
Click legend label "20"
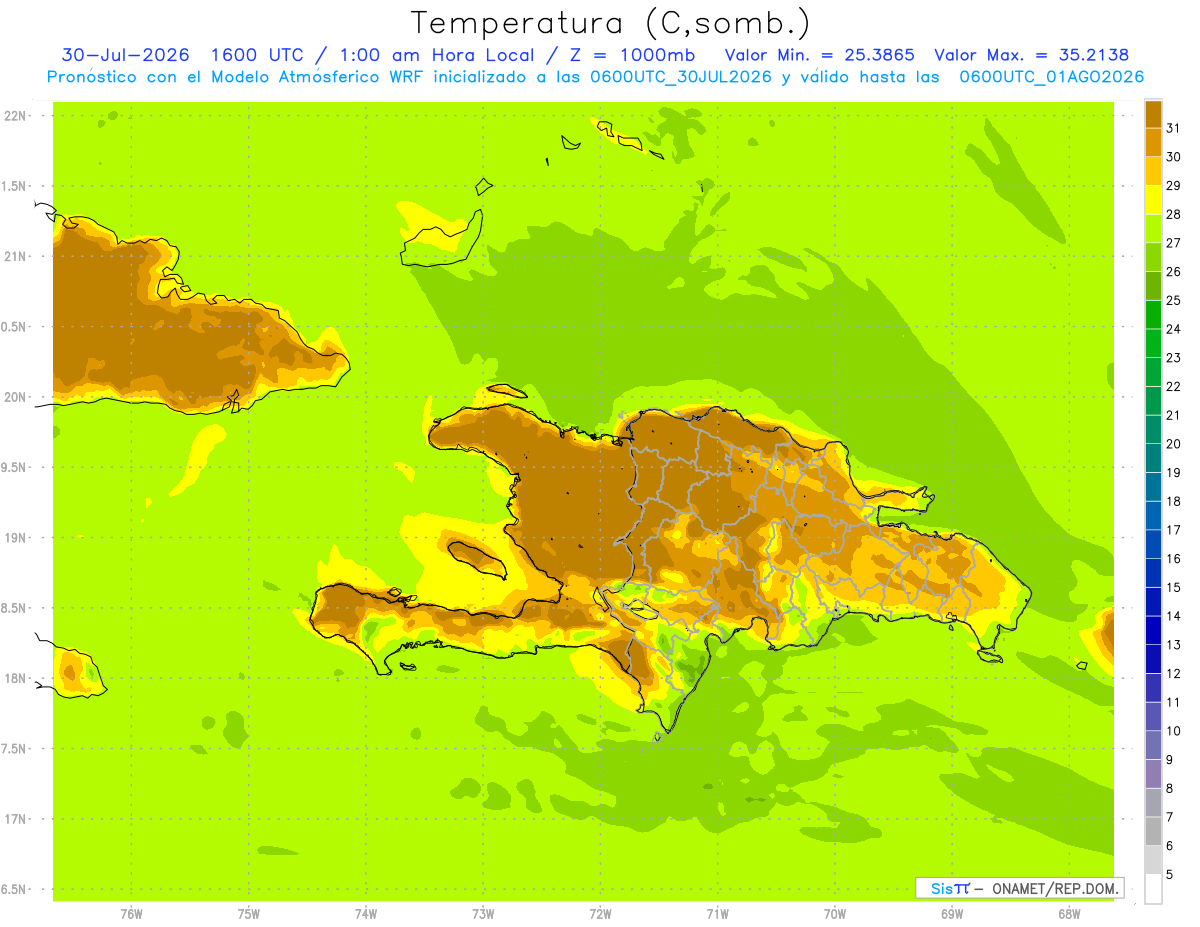coord(1173,444)
